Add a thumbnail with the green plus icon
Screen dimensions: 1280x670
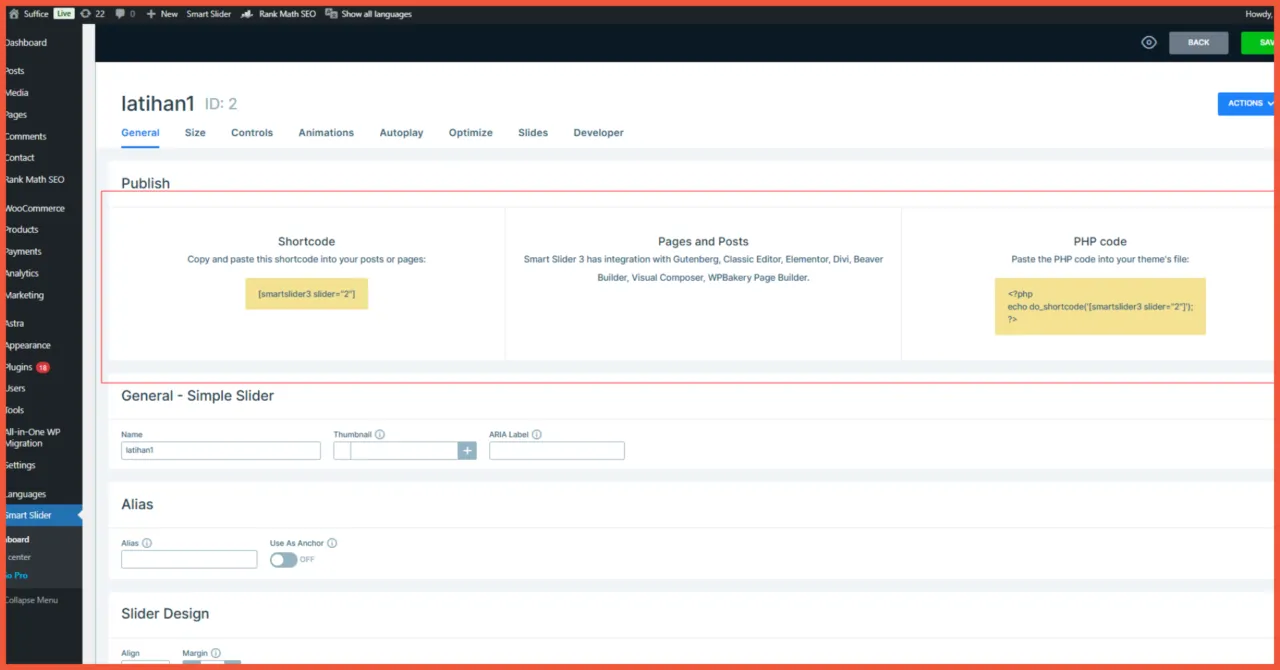(x=466, y=450)
